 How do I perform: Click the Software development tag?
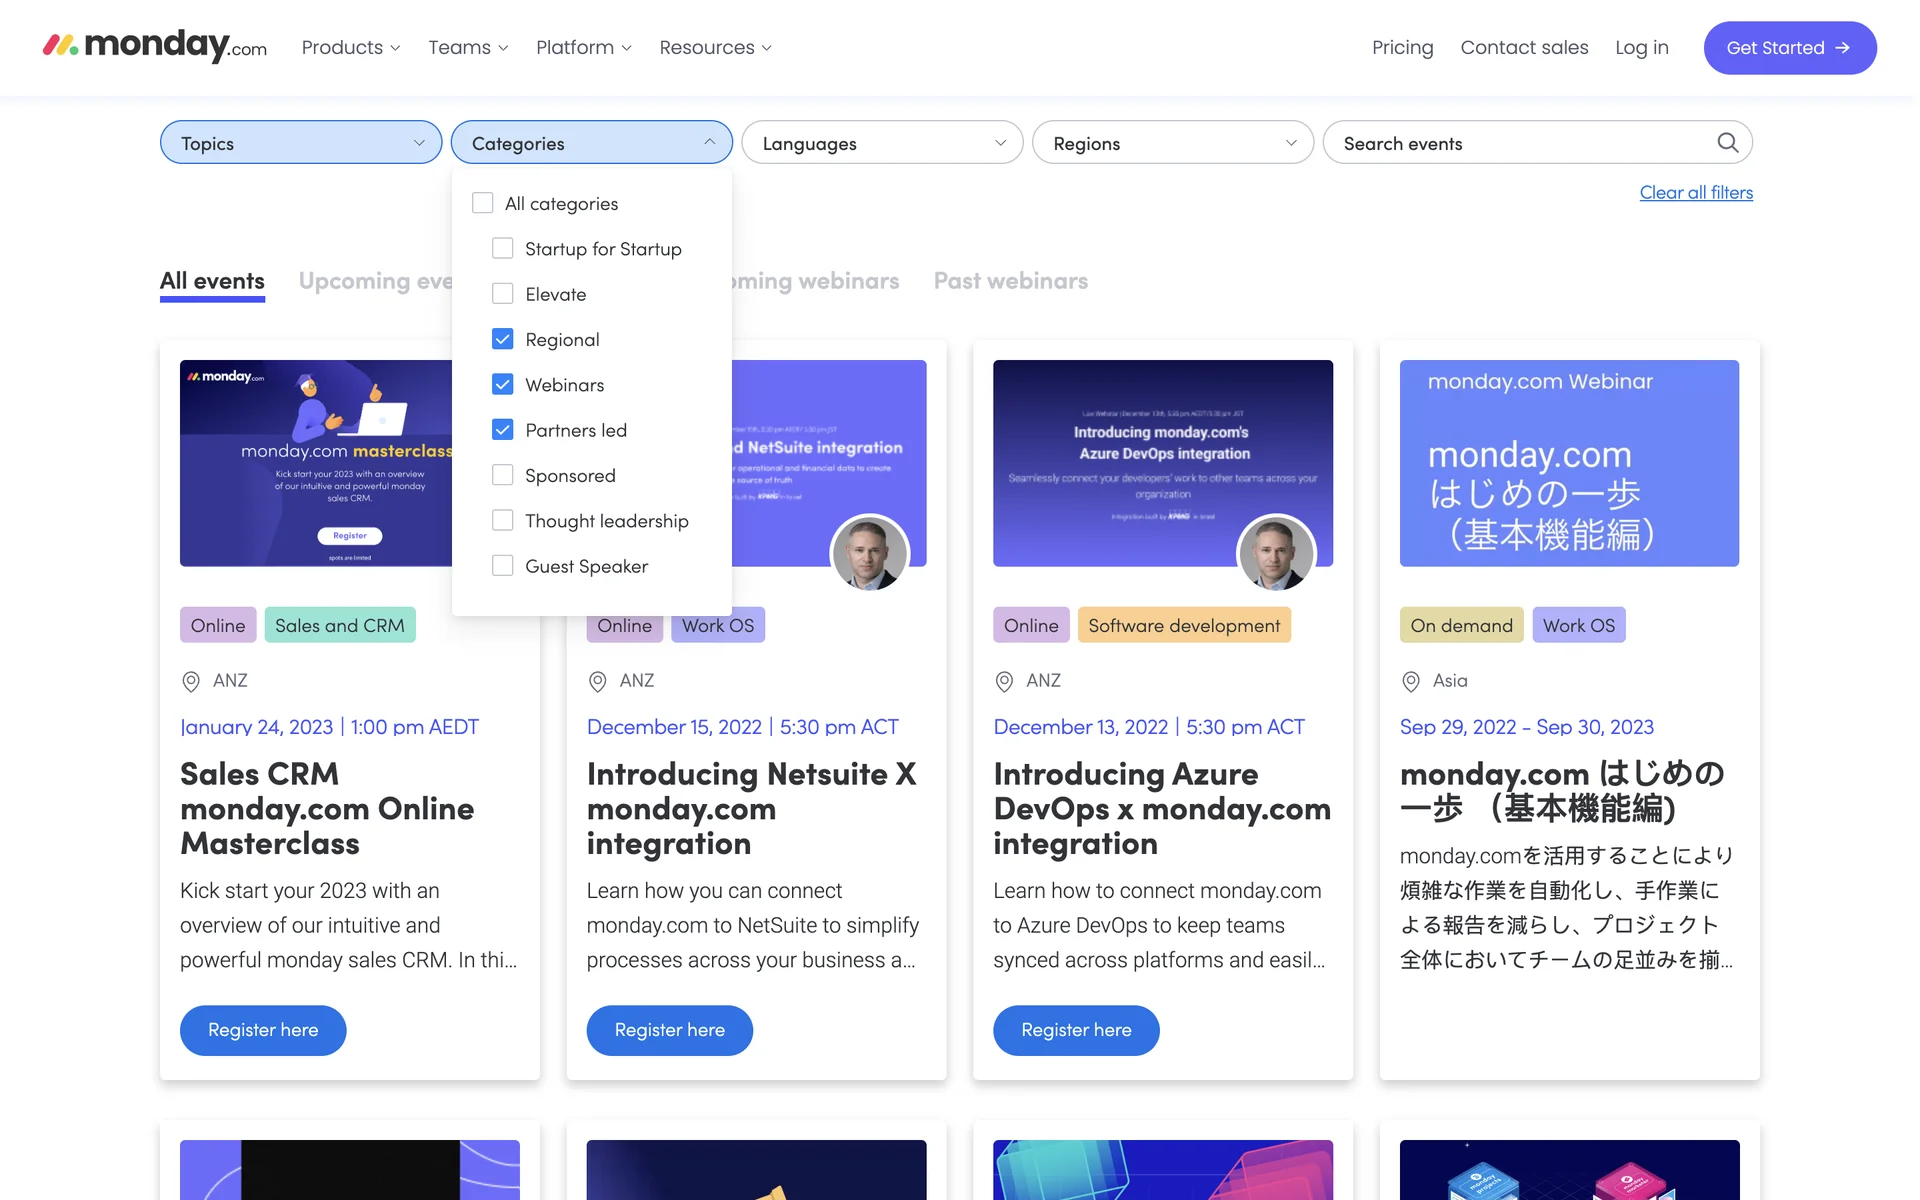click(1183, 625)
